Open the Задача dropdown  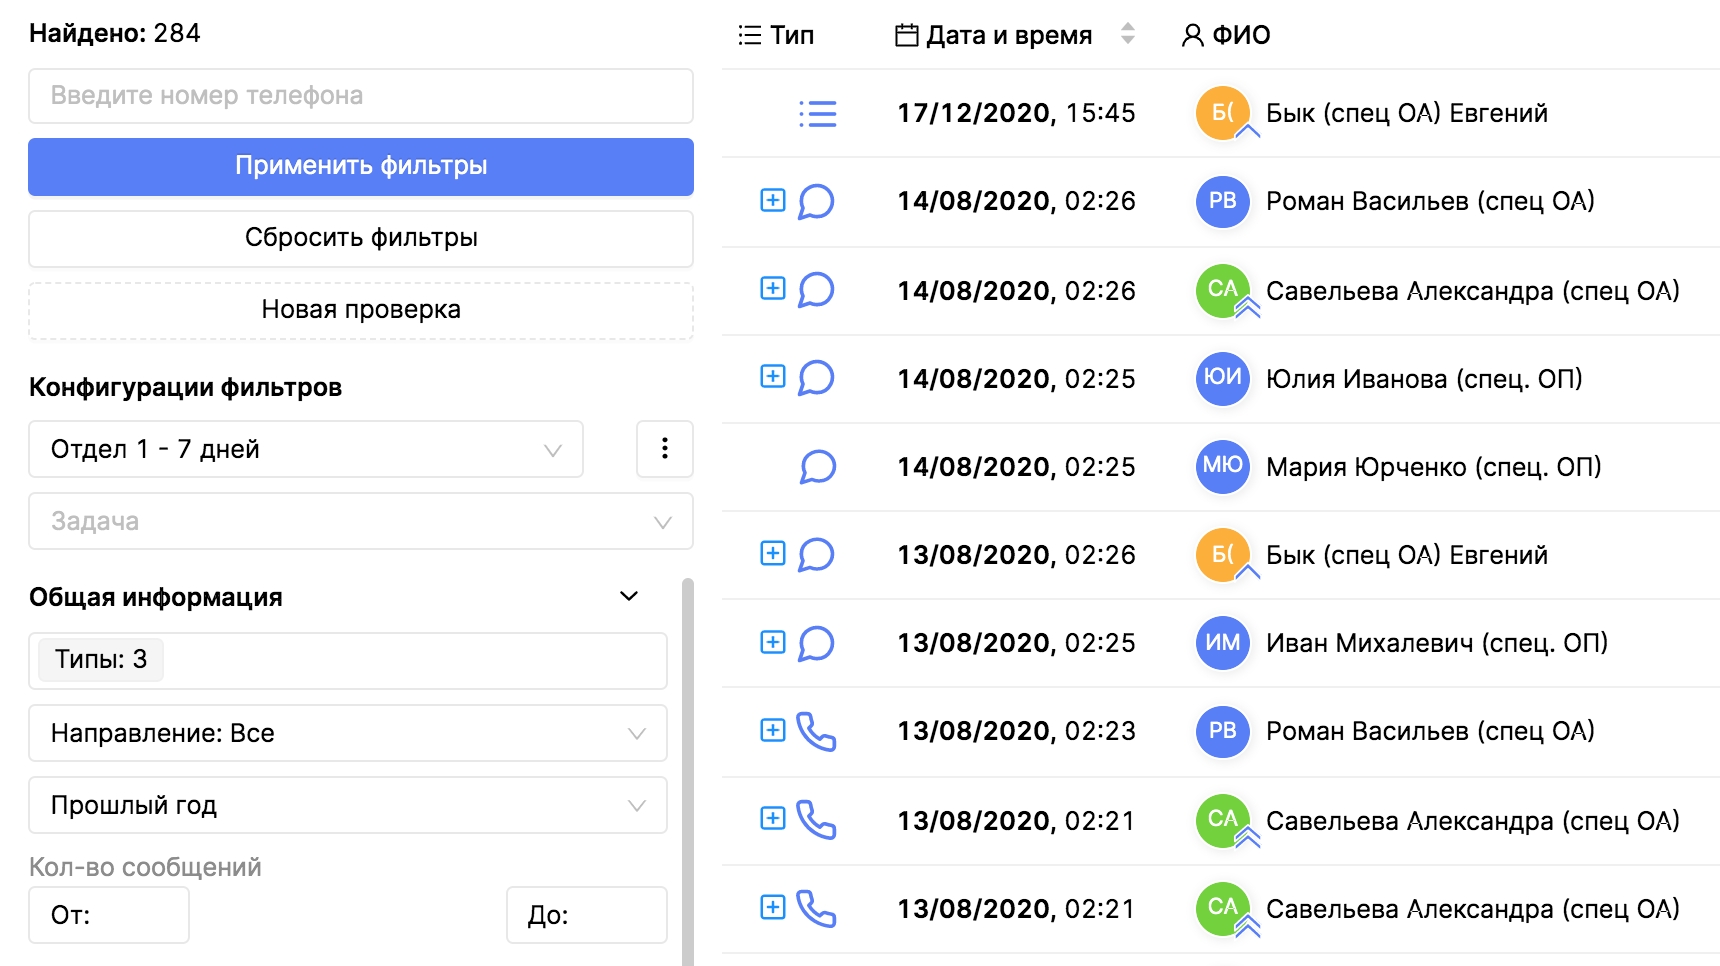click(x=360, y=521)
